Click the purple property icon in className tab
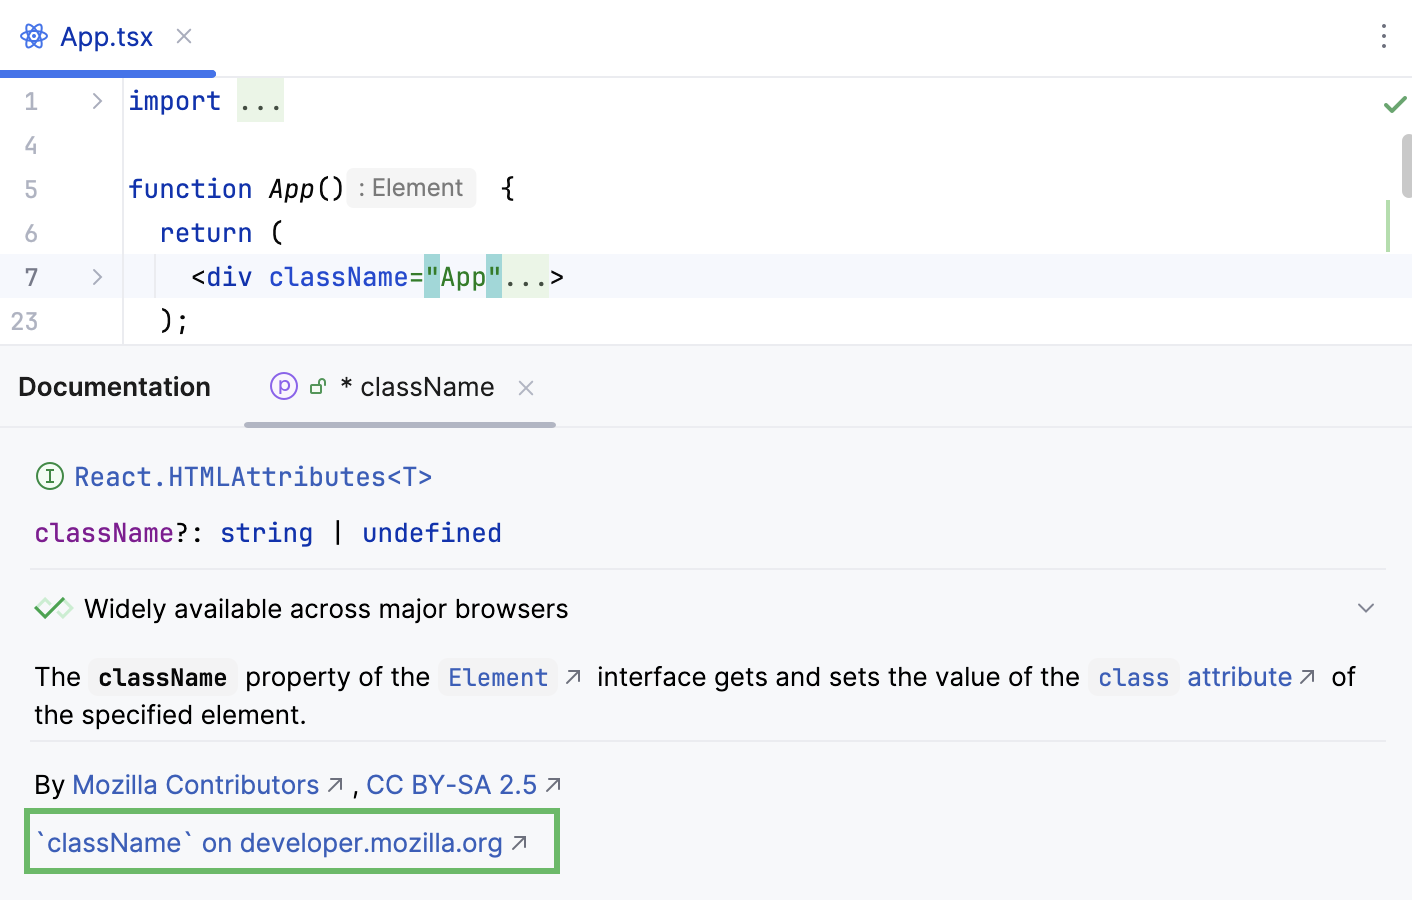 click(x=282, y=387)
